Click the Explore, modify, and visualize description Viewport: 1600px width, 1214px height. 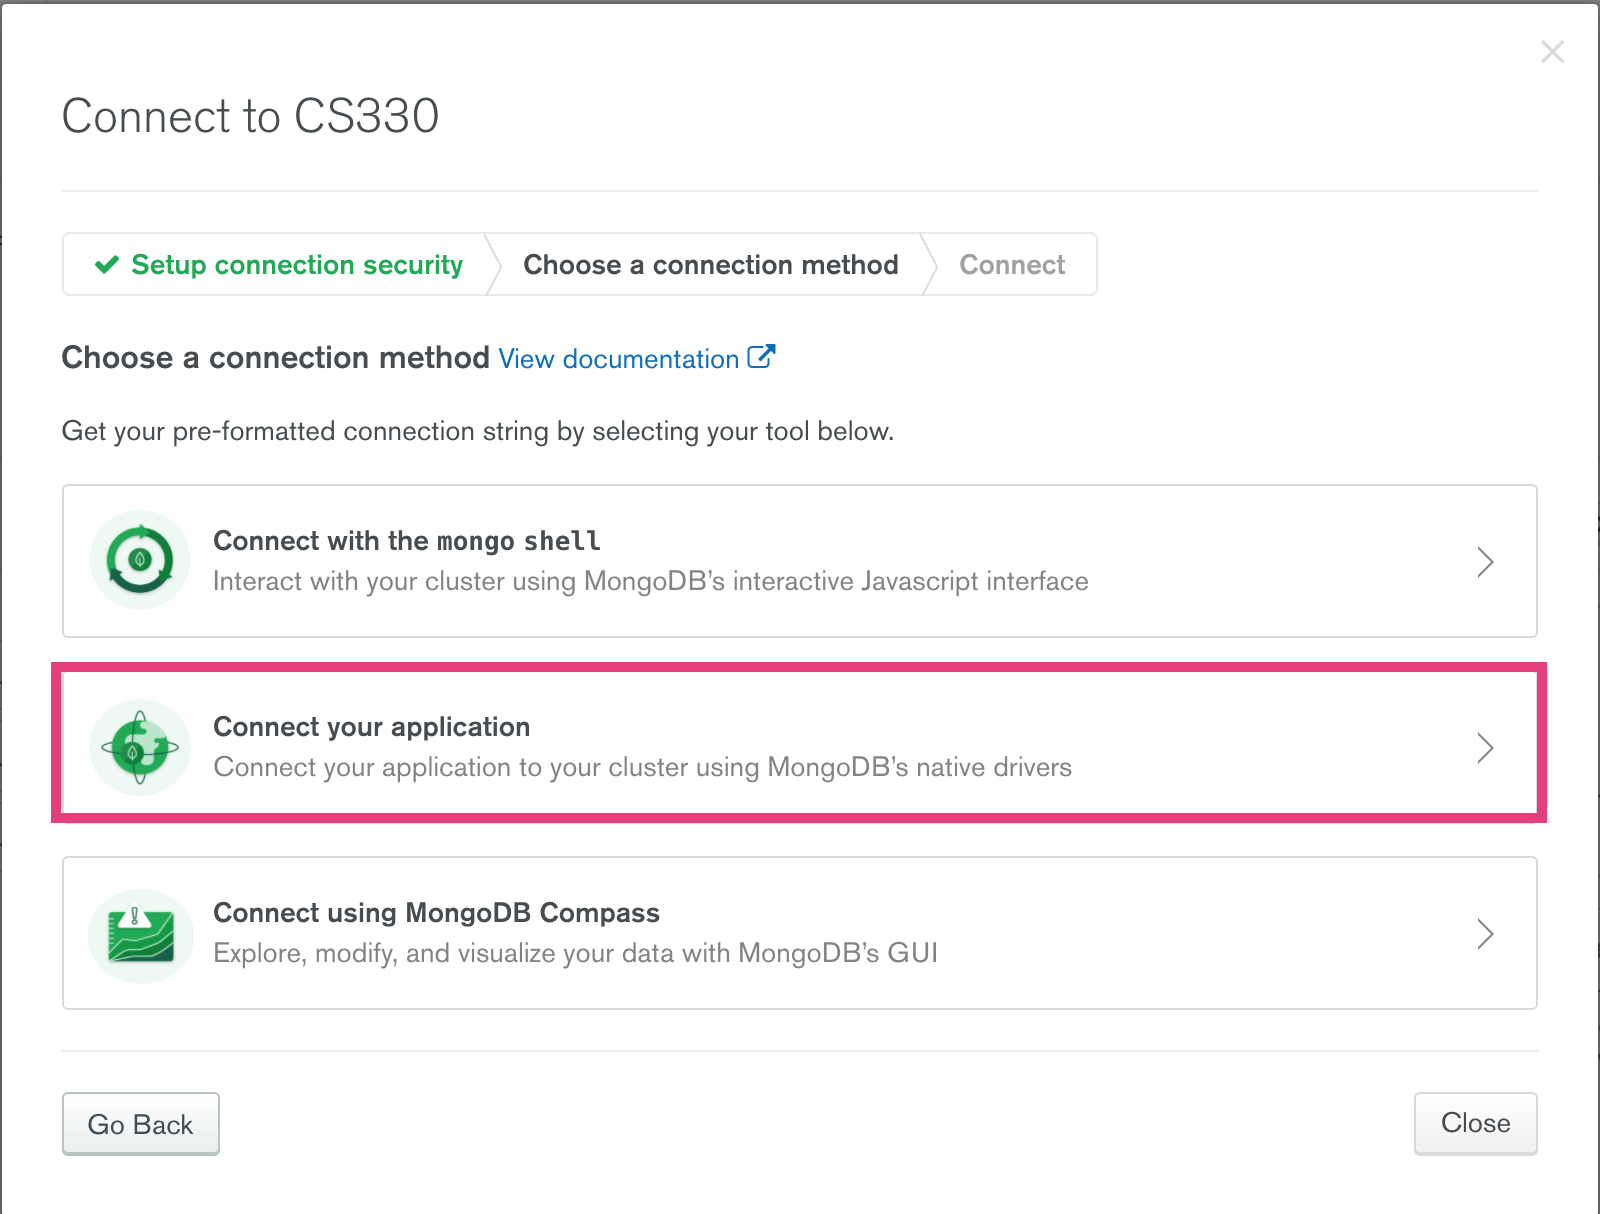click(x=575, y=954)
